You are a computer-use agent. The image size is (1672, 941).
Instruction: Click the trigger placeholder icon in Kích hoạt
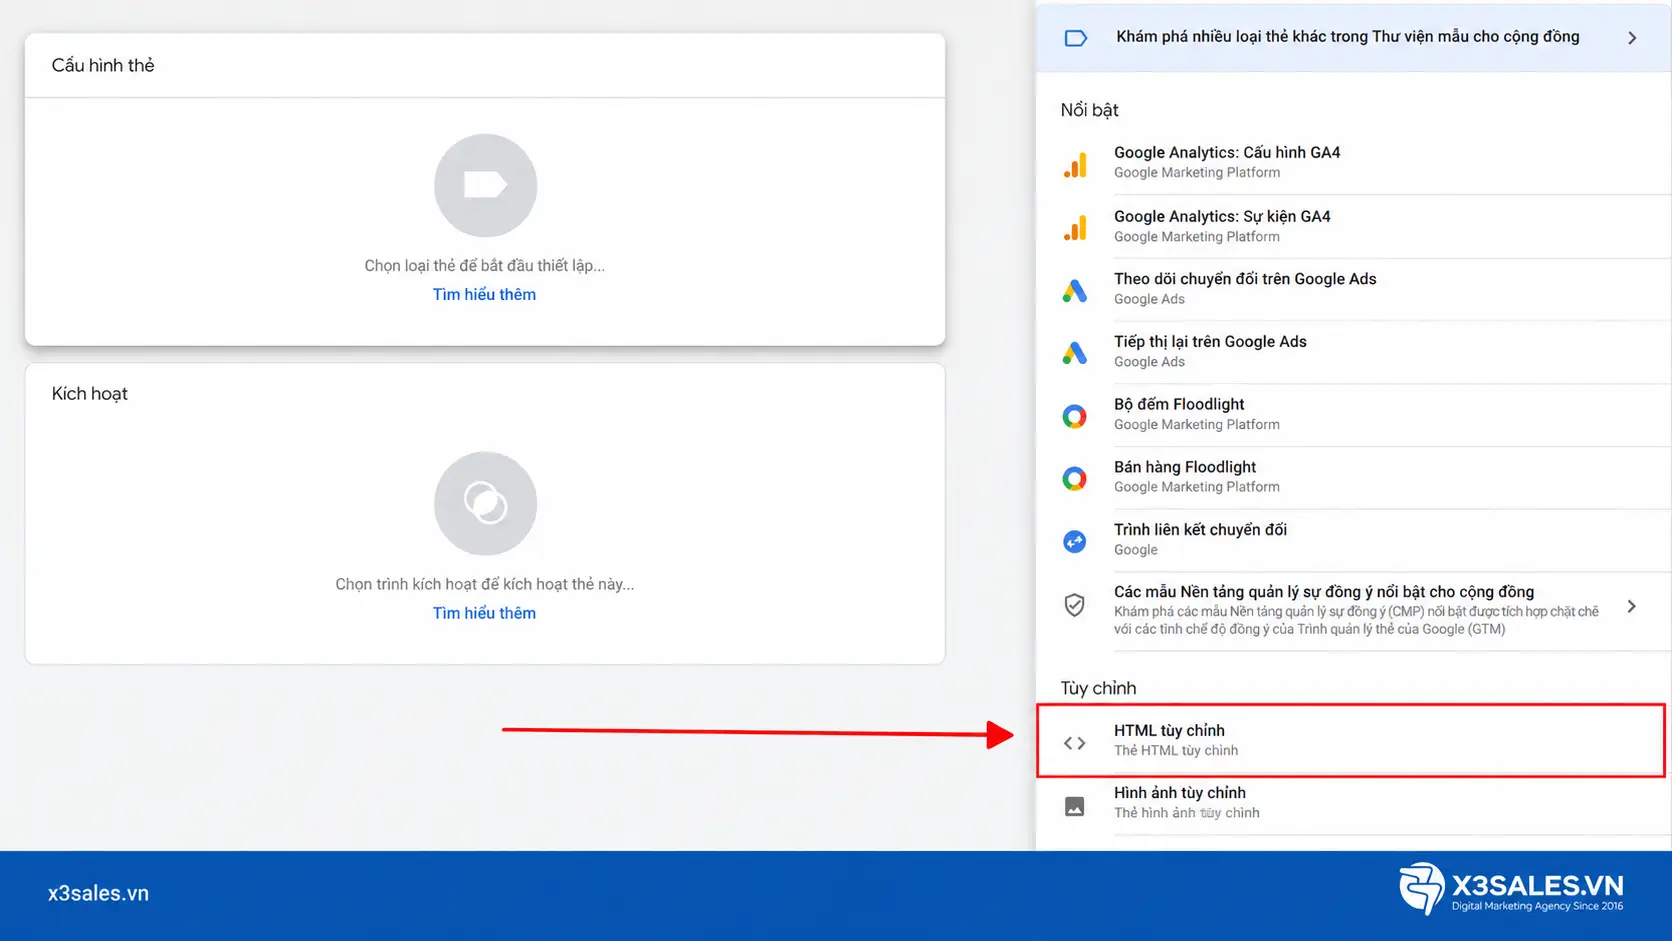pyautogui.click(x=485, y=503)
